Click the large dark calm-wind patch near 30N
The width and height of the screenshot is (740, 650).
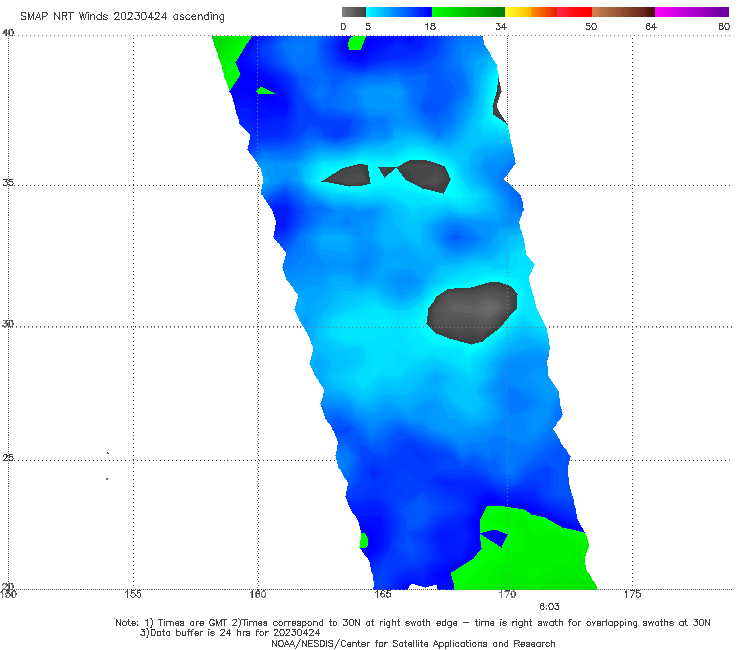tap(472, 312)
